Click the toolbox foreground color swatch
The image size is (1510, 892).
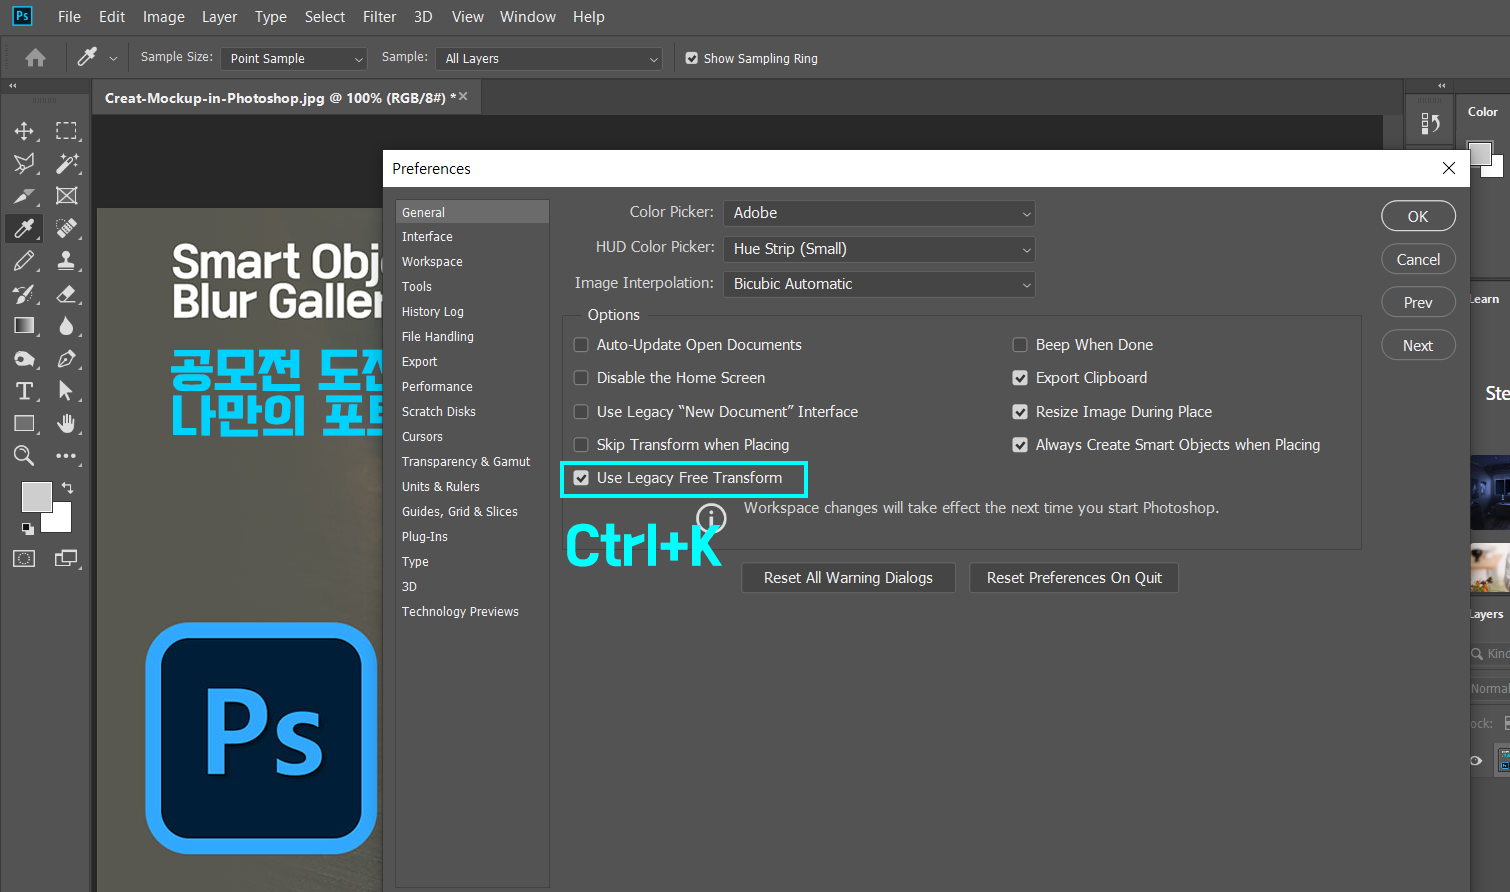click(35, 496)
